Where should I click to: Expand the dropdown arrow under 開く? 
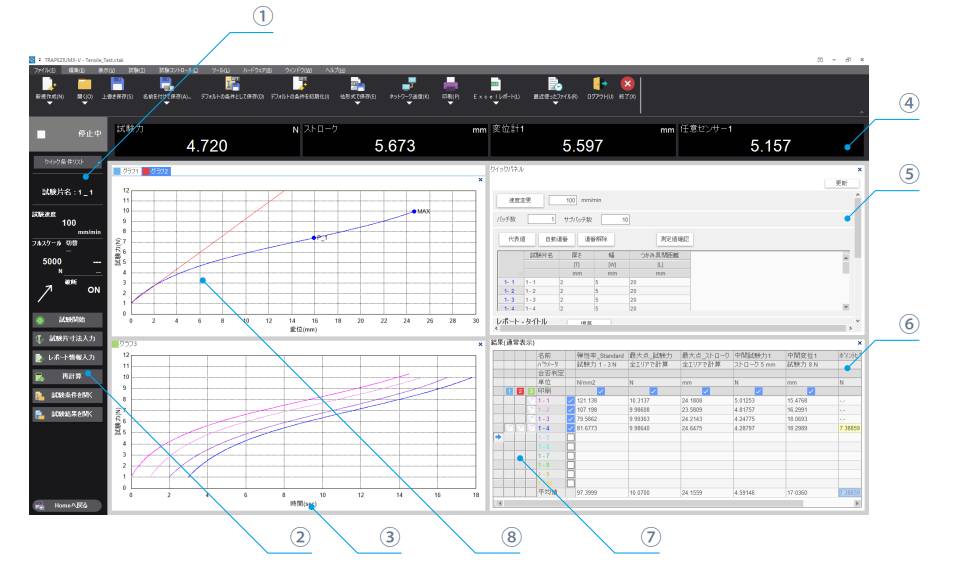click(x=84, y=103)
